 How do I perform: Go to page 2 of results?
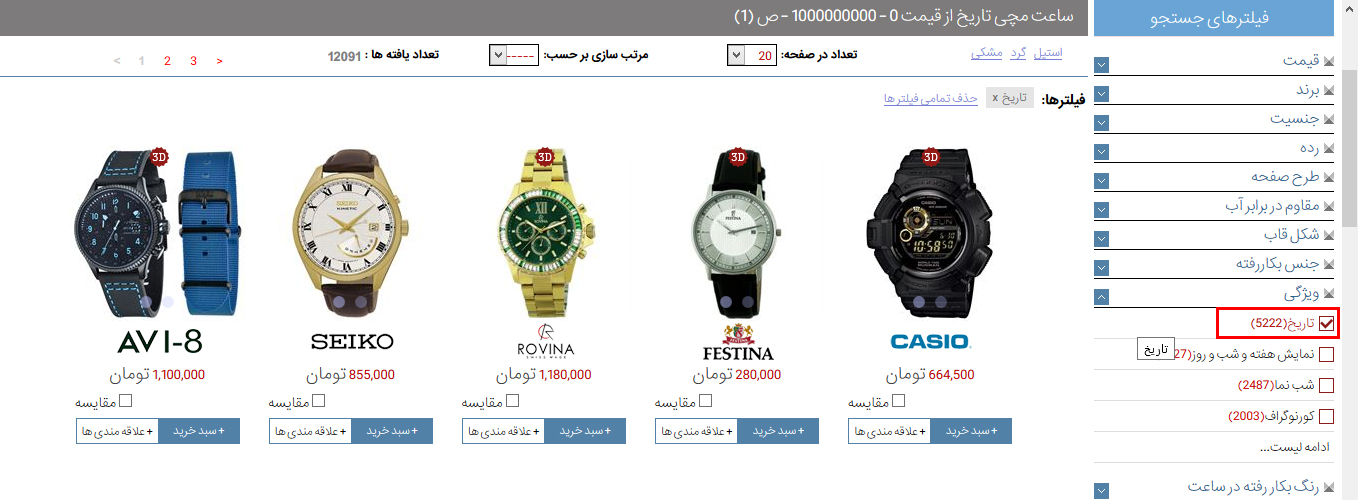pos(167,61)
